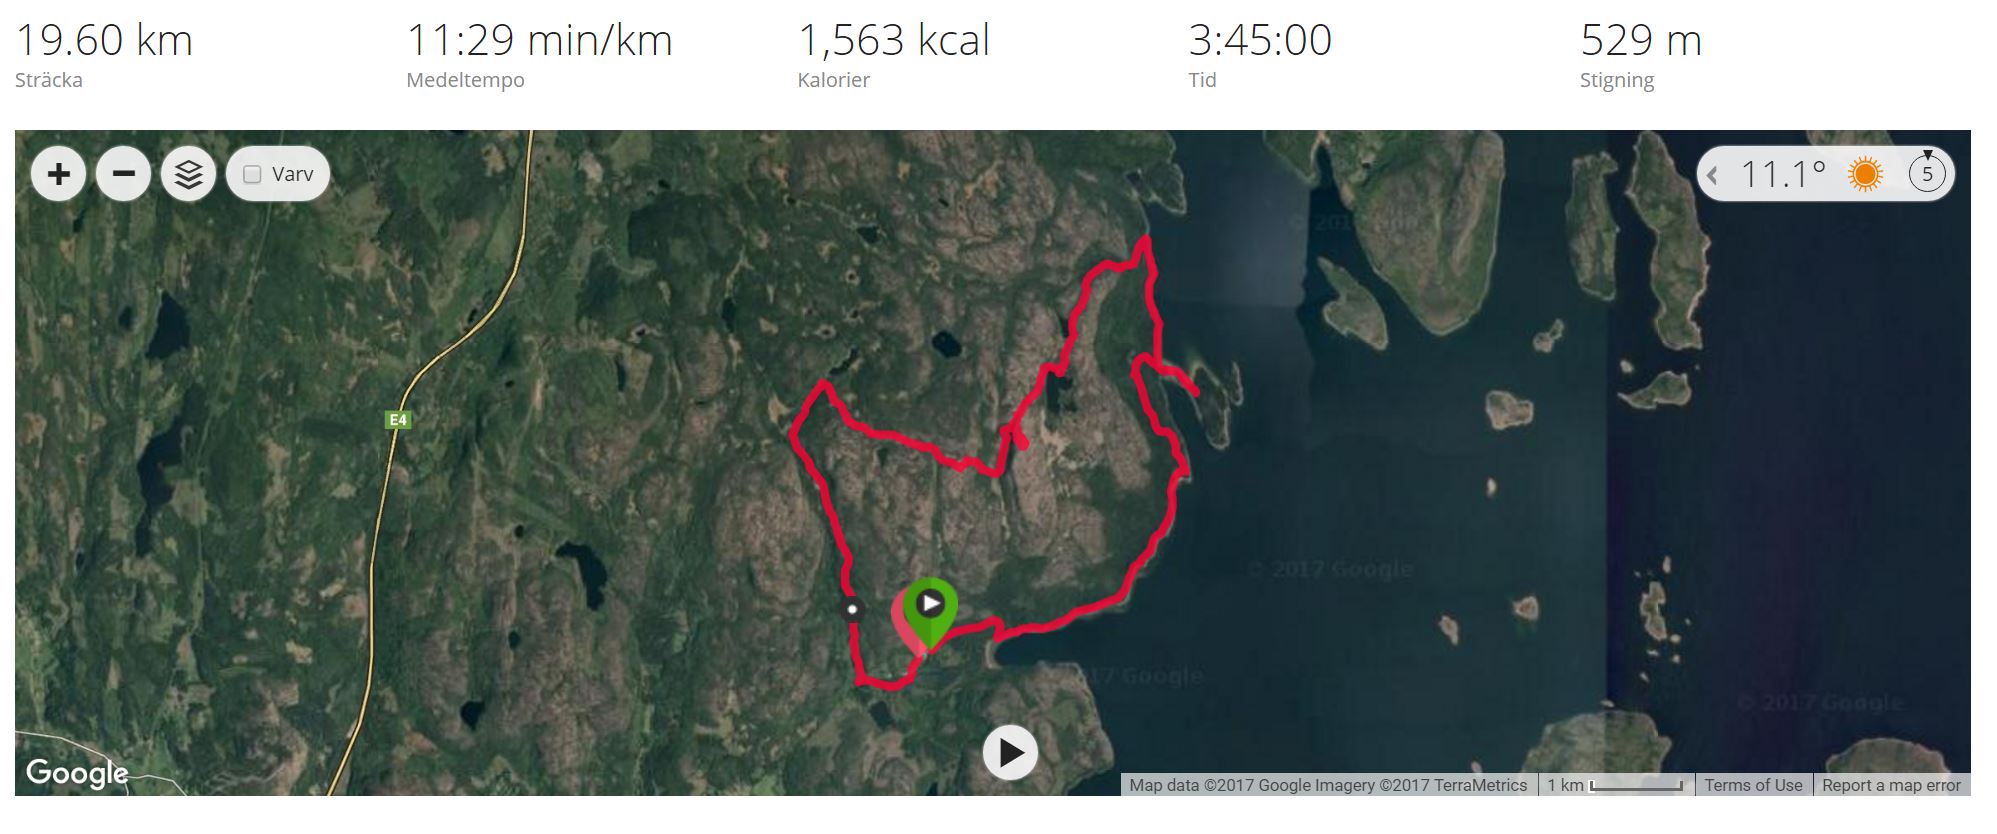Click the Google logo on map

click(x=77, y=772)
